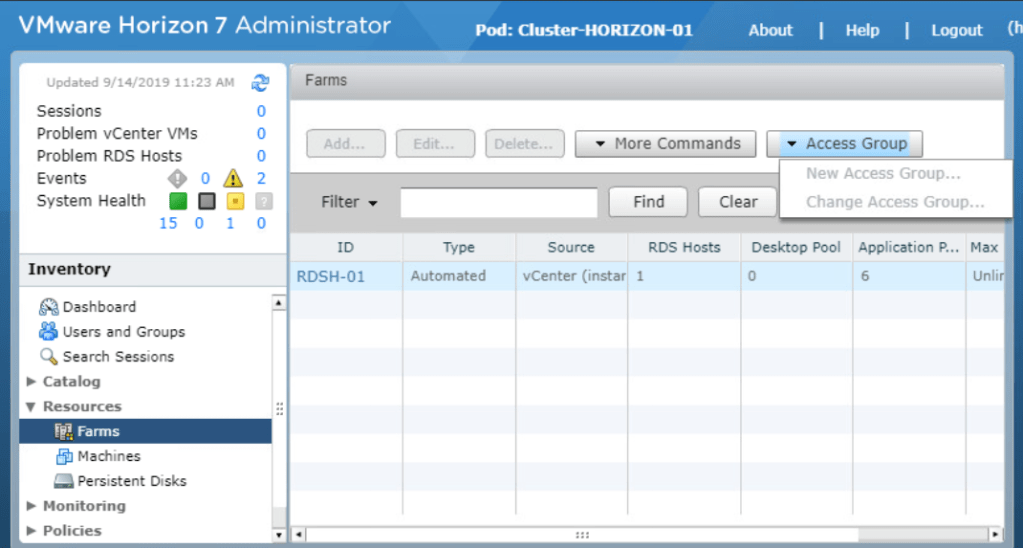1023x548 pixels.
Task: Click the yellow Events warning triangle icon
Action: point(233,179)
